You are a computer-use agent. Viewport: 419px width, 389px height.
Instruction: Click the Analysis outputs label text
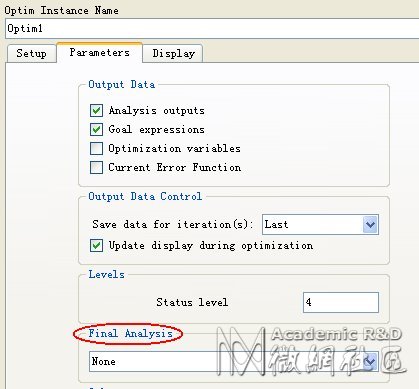157,111
